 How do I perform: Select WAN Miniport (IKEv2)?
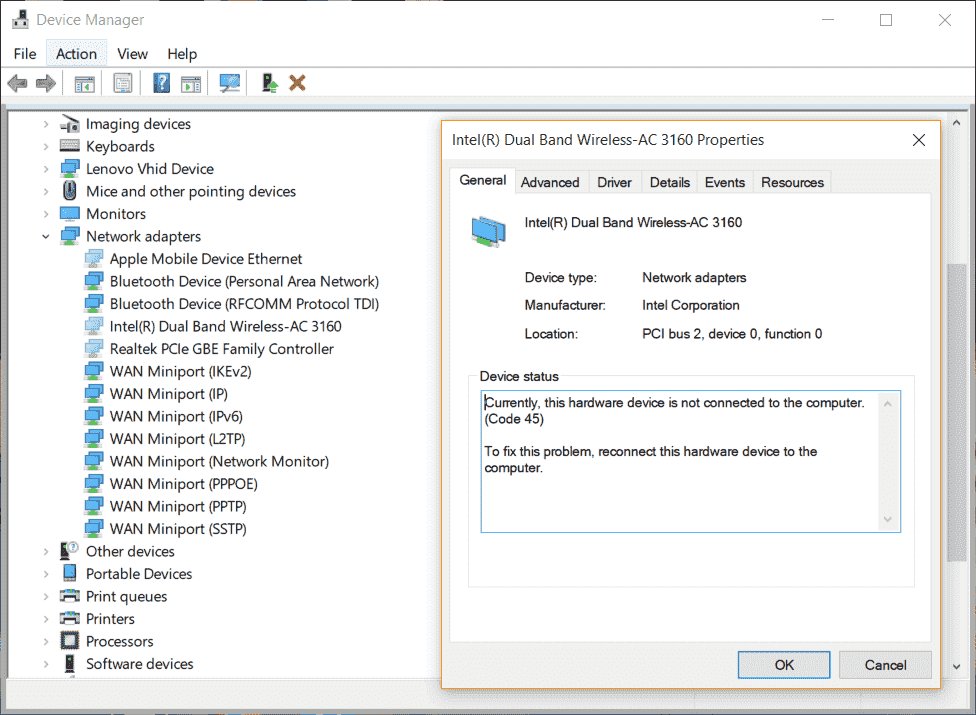[x=181, y=372]
